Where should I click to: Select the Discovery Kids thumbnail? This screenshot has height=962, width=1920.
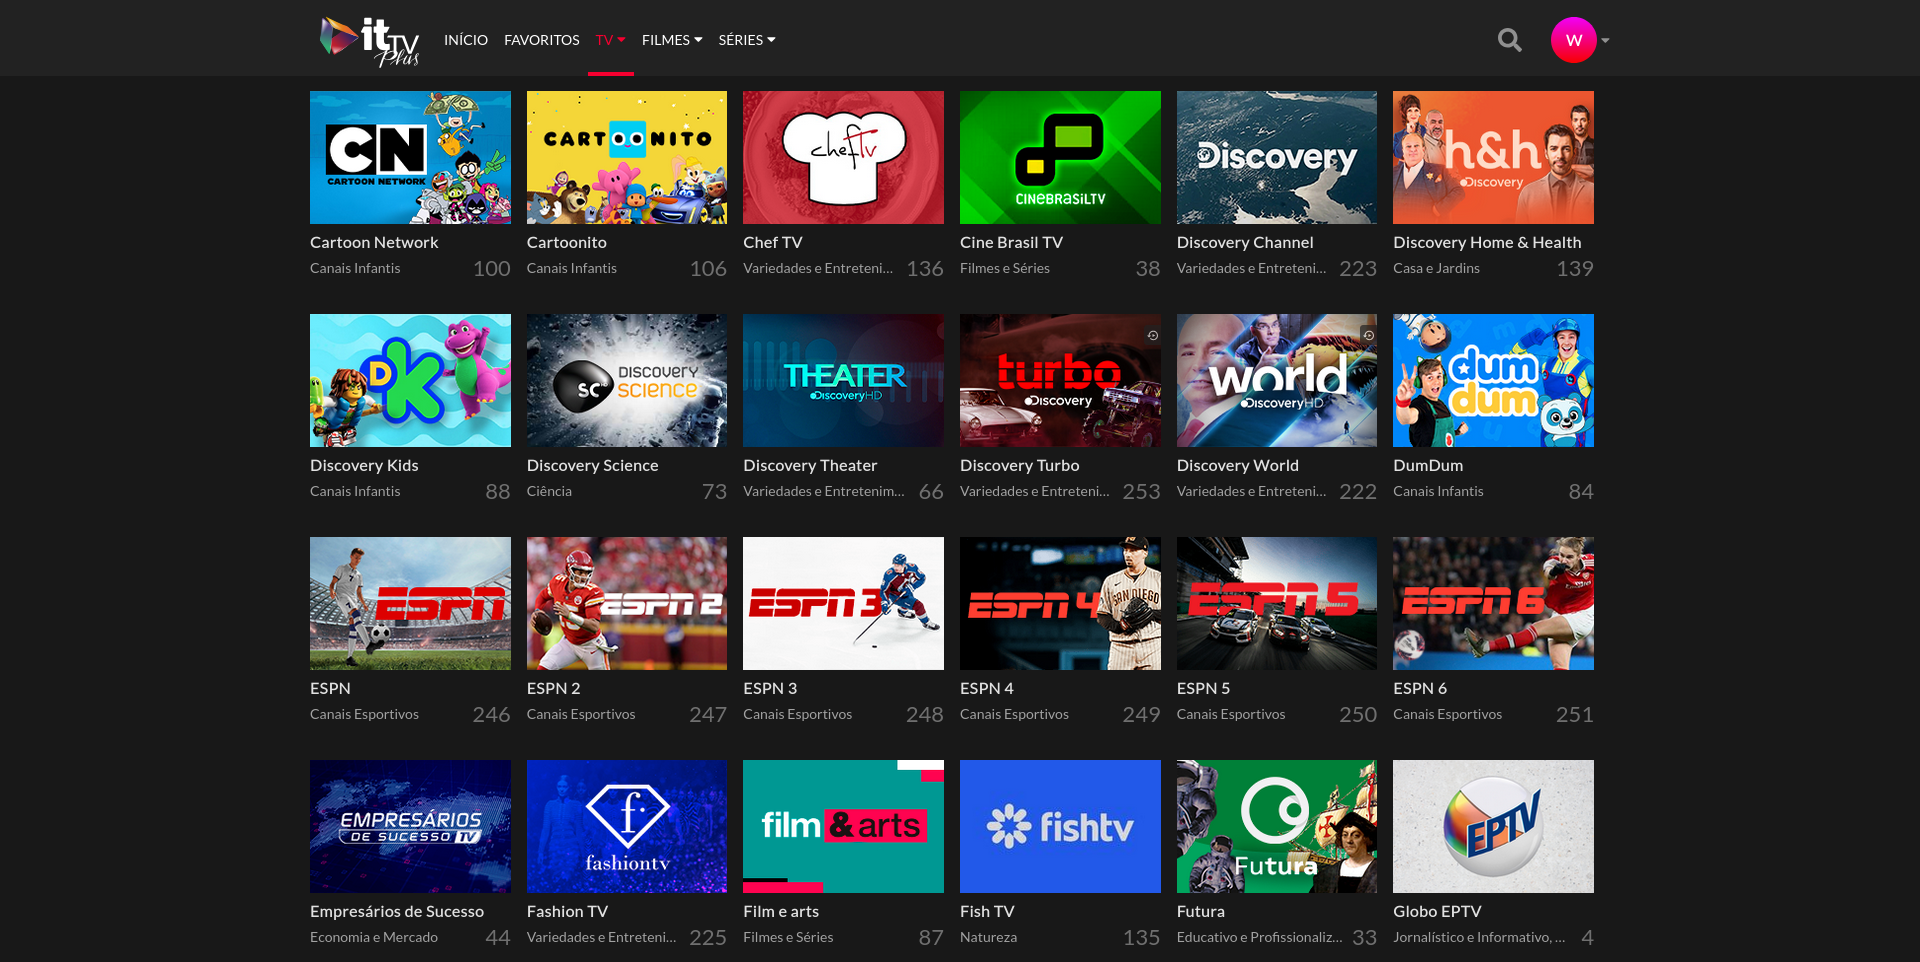click(x=410, y=380)
